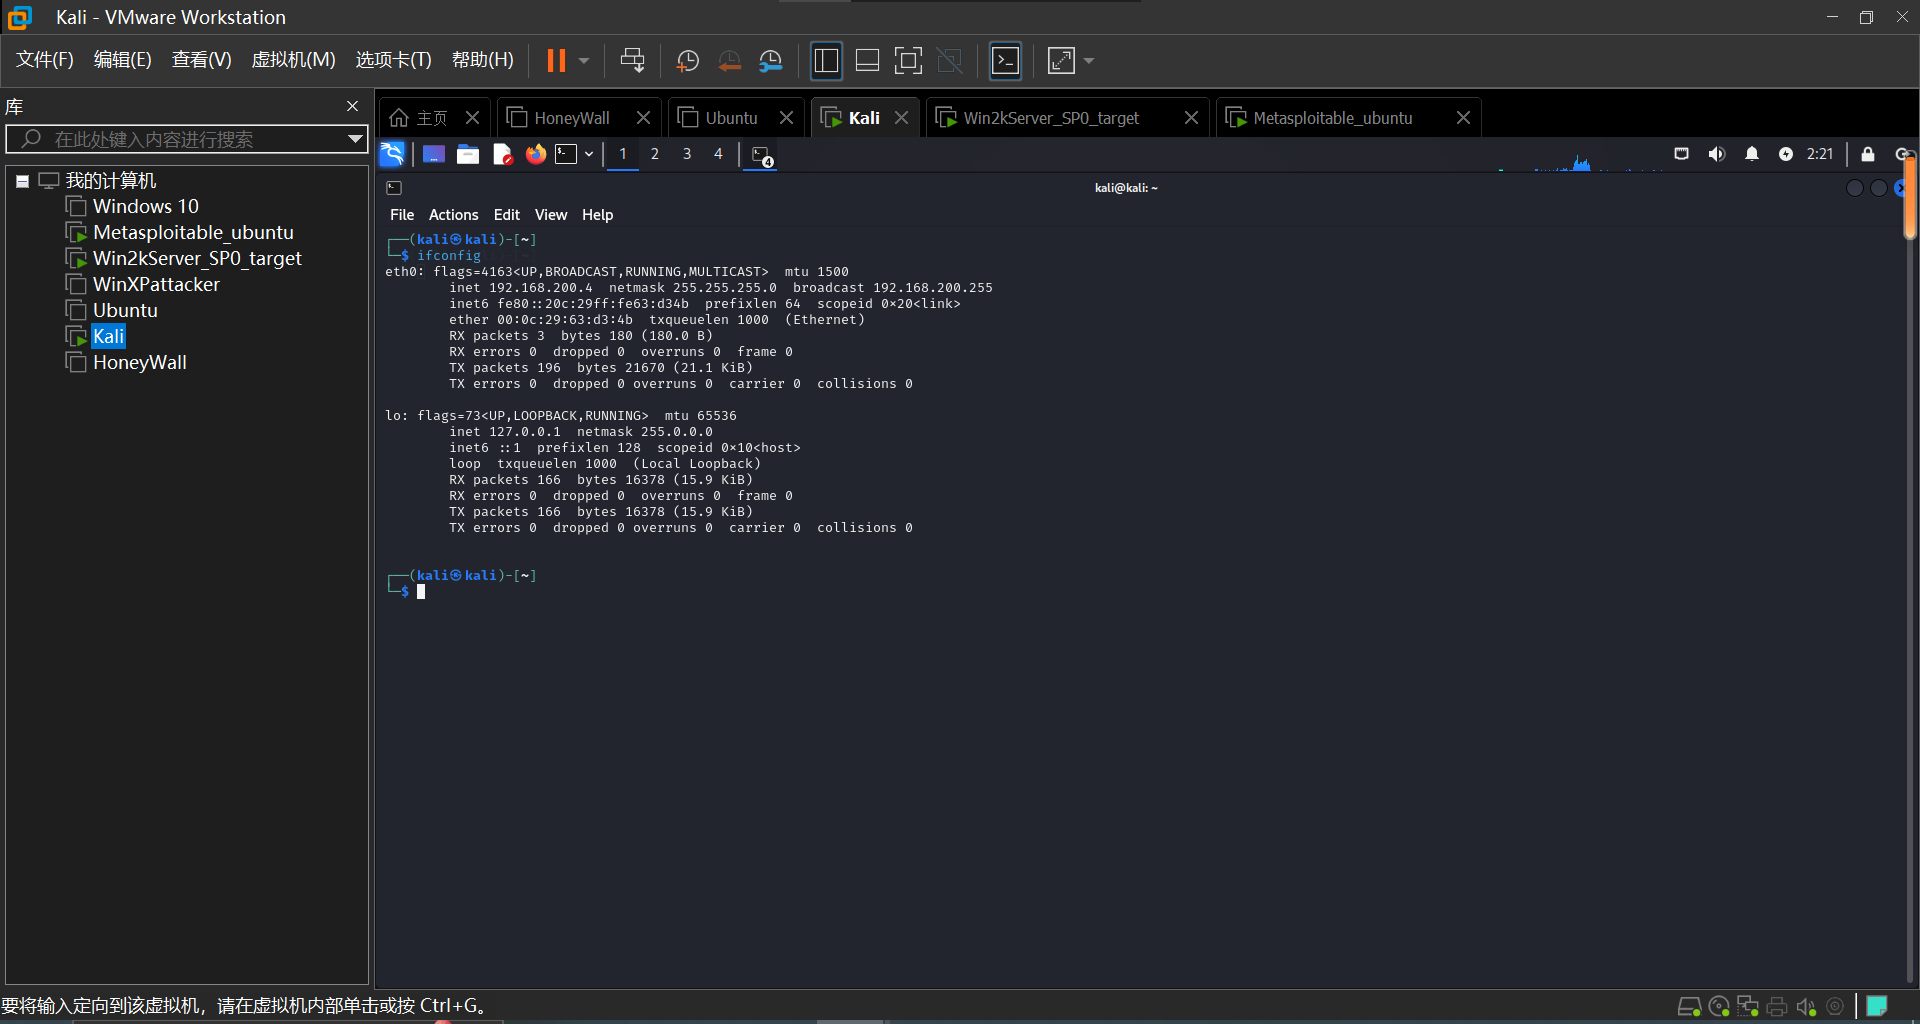1920x1024 pixels.
Task: Click the library search input field
Action: (185, 139)
